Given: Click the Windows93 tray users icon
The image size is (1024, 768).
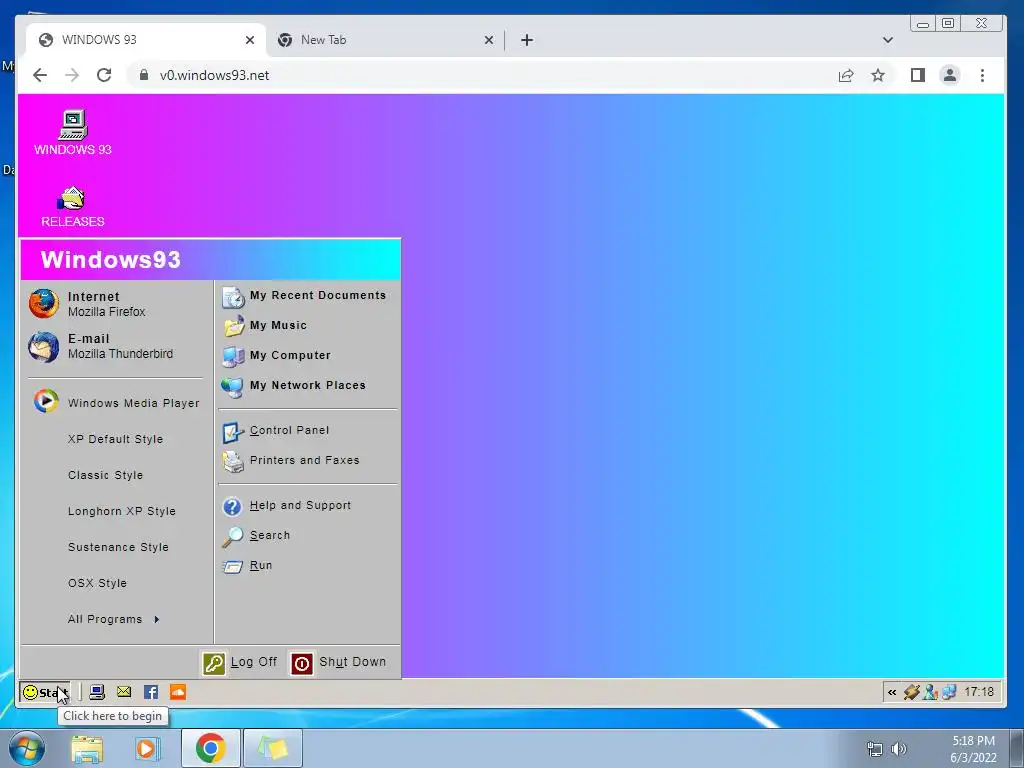Looking at the screenshot, I should 931,692.
